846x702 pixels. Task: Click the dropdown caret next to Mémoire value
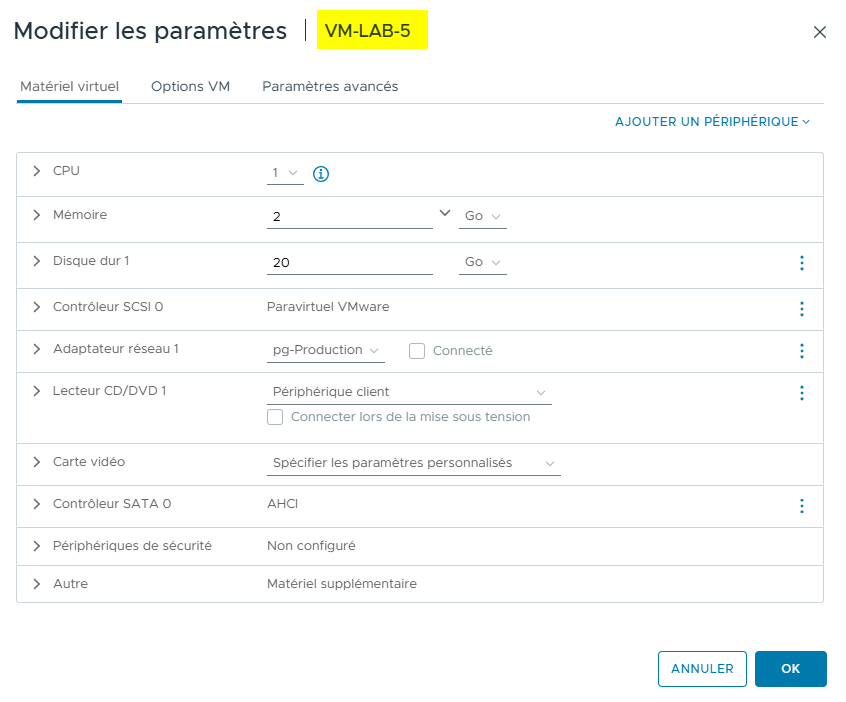[443, 212]
